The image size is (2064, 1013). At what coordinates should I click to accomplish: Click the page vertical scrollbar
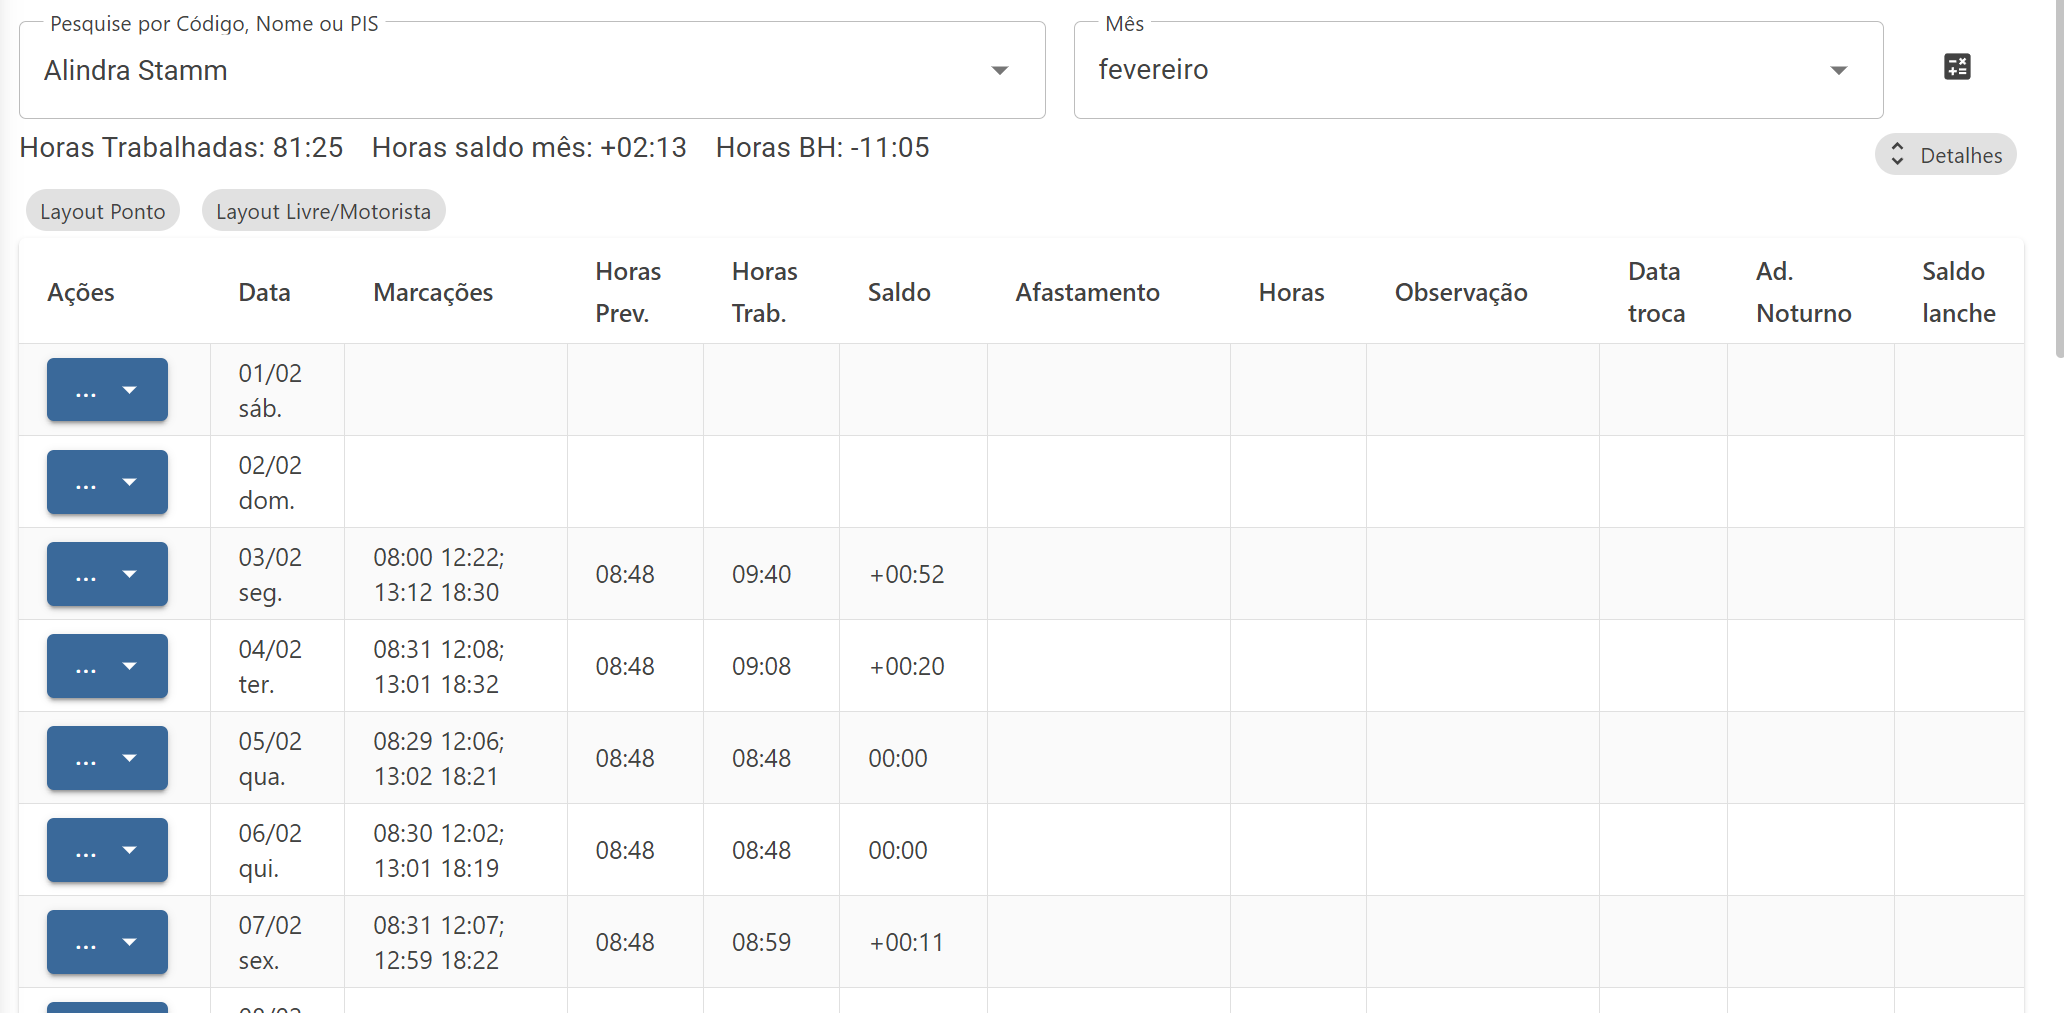click(2058, 180)
